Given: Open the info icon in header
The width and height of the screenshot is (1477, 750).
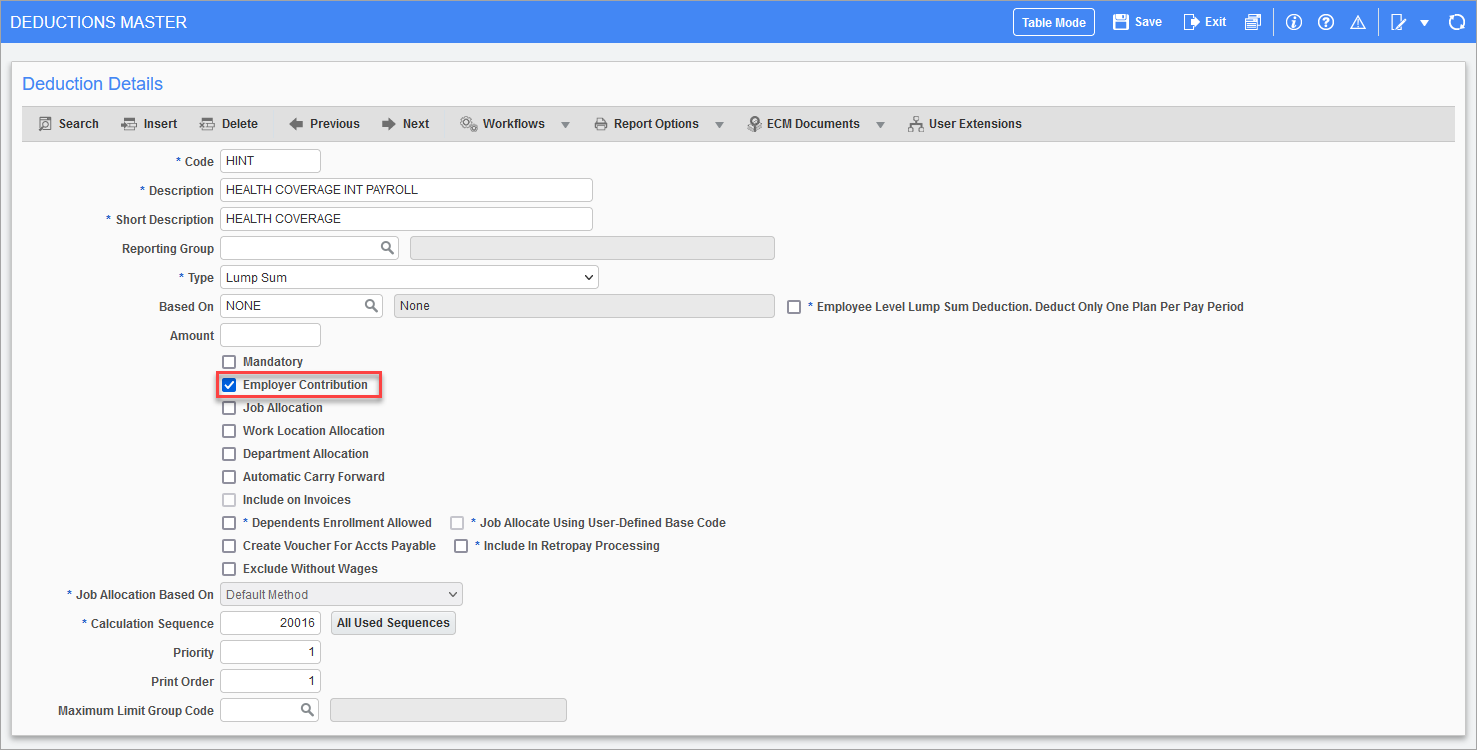Looking at the screenshot, I should pos(1294,22).
